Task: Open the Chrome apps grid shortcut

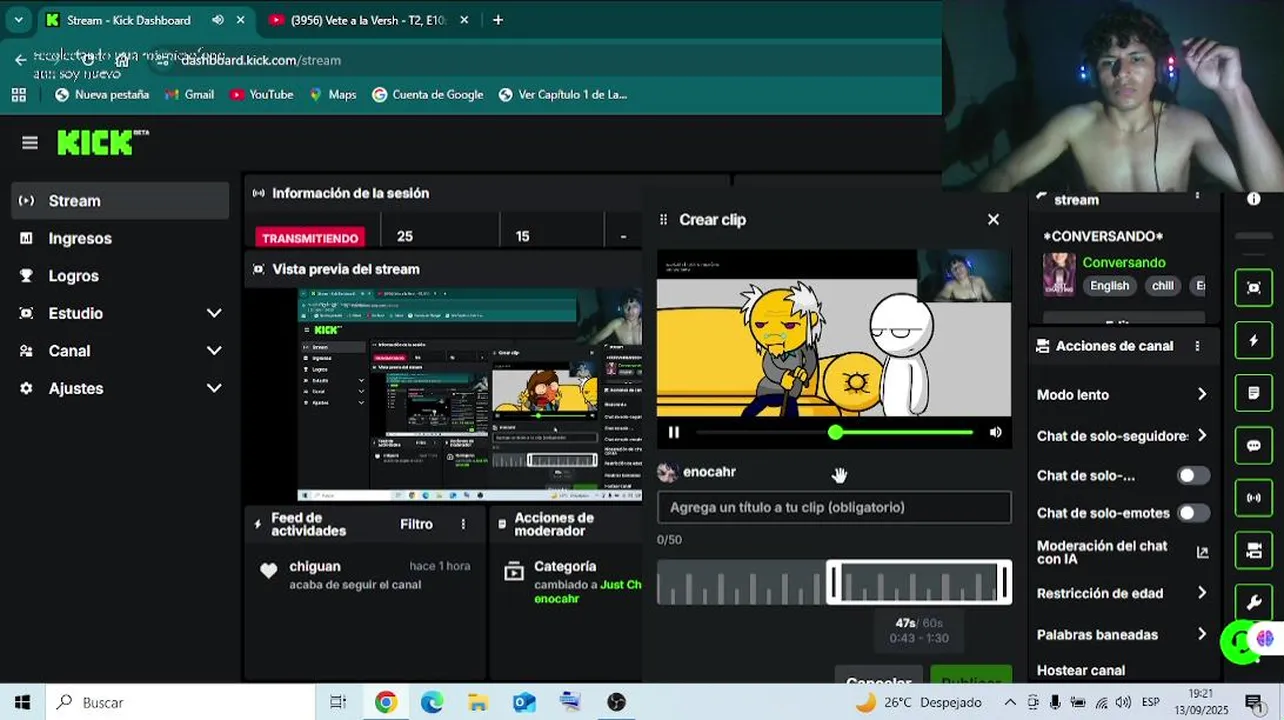Action: 18,95
